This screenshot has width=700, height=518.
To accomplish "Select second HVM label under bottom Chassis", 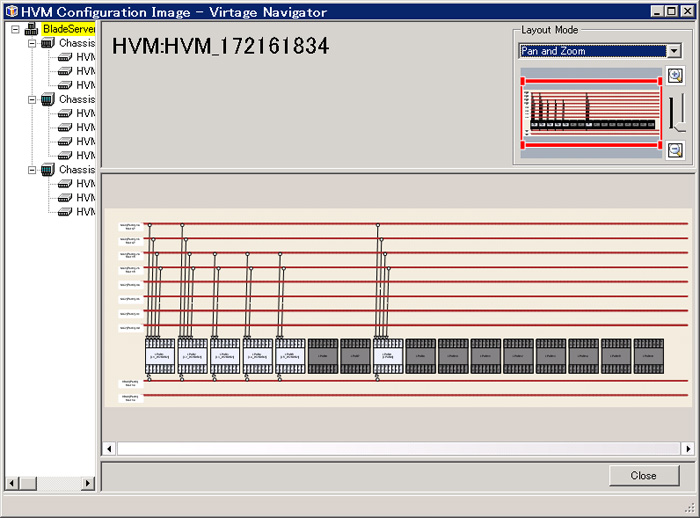I will pyautogui.click(x=86, y=197).
